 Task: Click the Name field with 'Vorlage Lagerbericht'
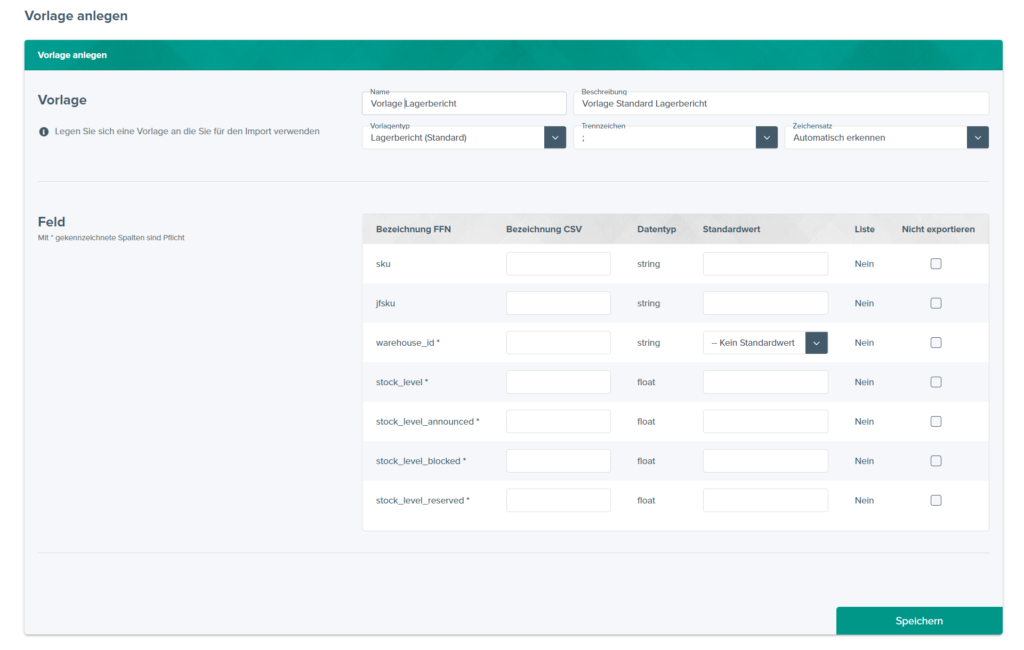(x=464, y=104)
